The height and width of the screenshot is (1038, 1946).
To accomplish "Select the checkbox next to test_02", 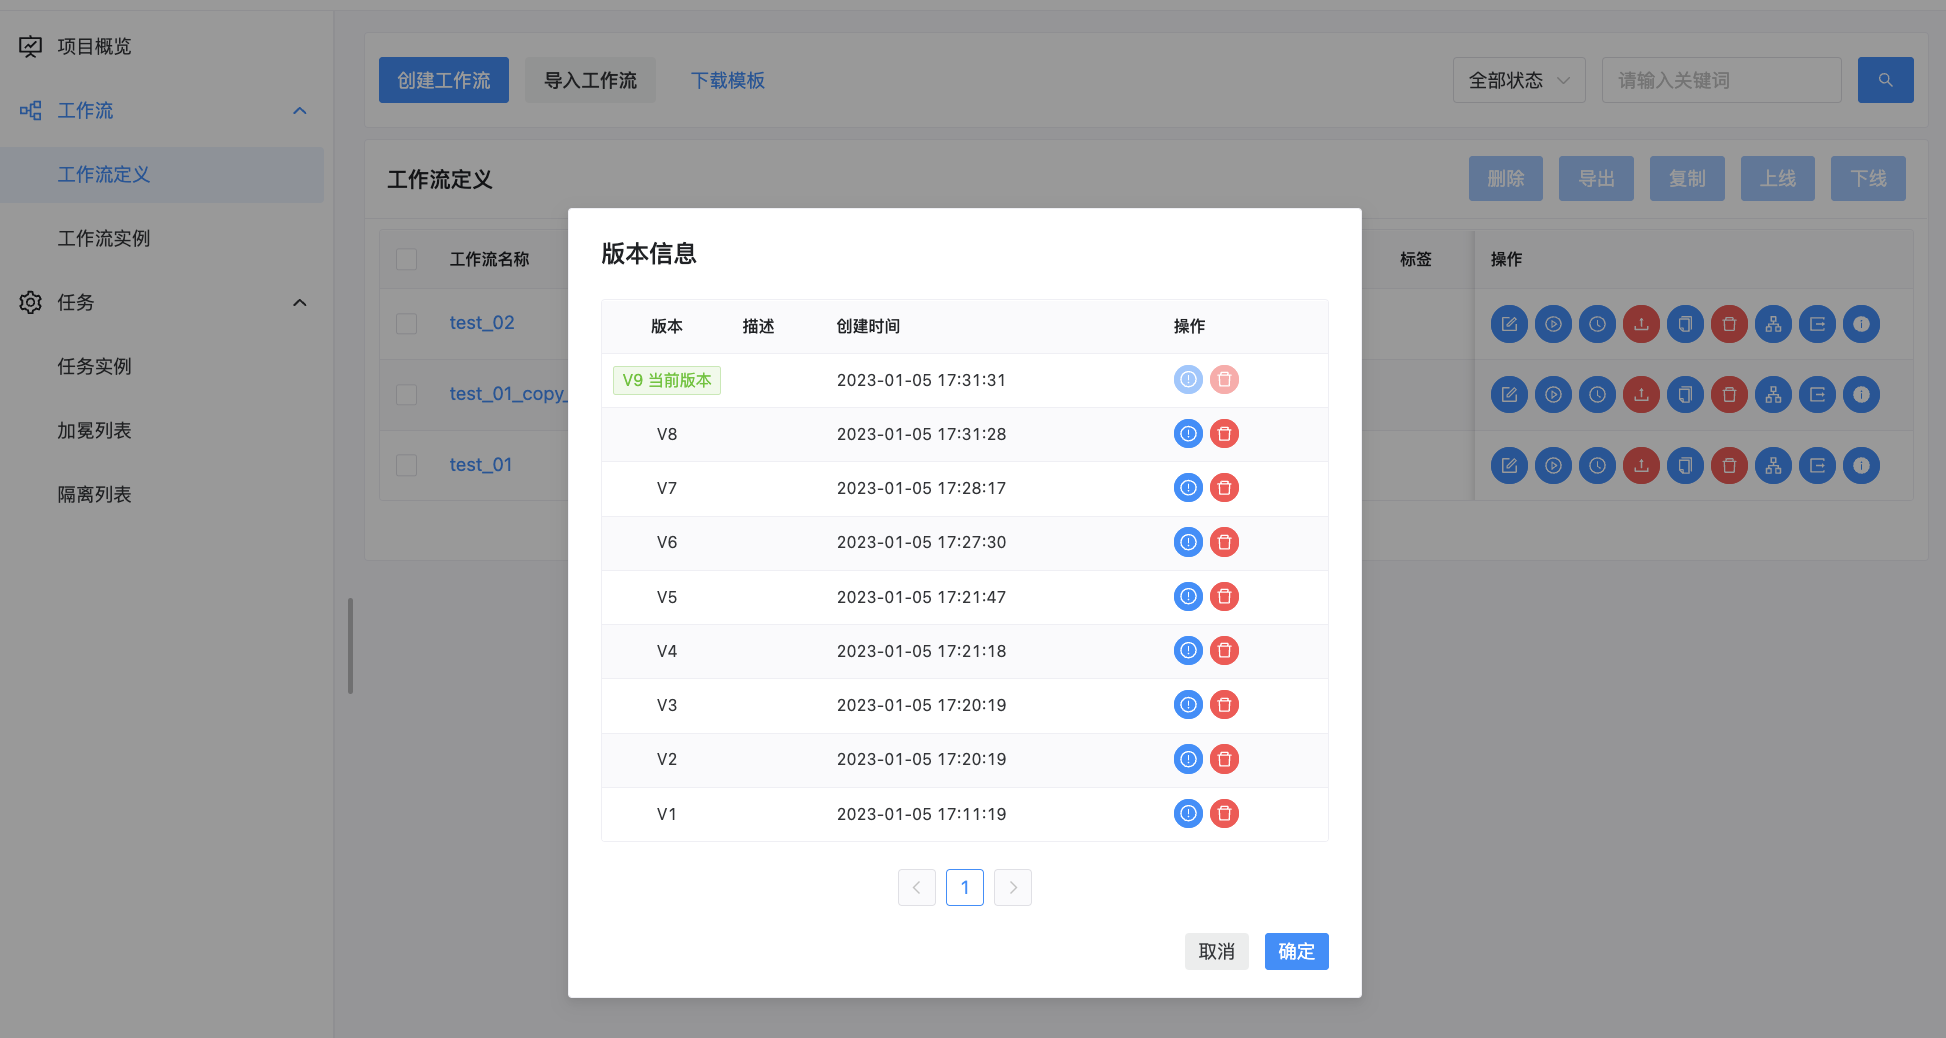I will point(407,323).
